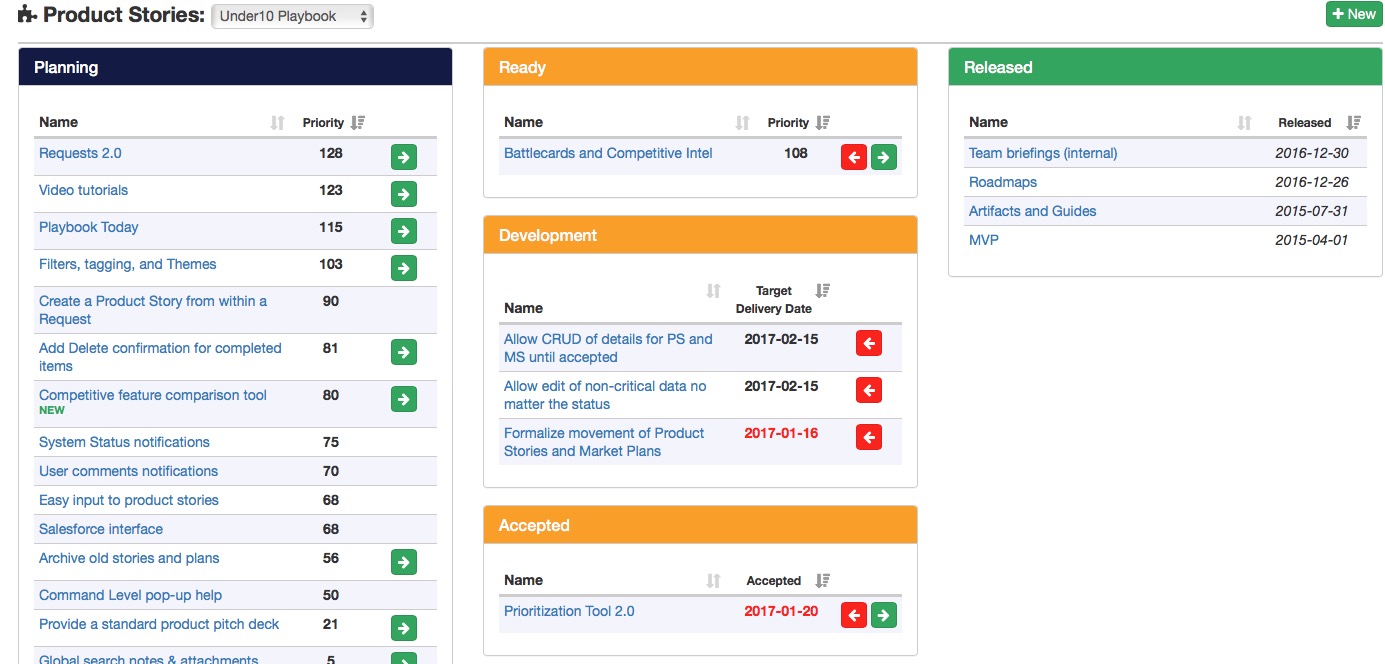The height and width of the screenshot is (664, 1385).
Task: Click priority value 108 for Battlecards
Action: pyautogui.click(x=796, y=153)
